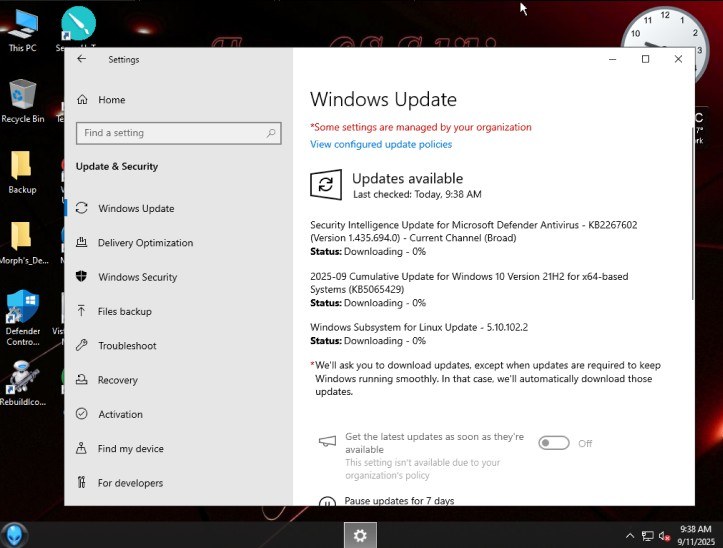Click the Home house icon
The image size is (723, 548).
82,99
